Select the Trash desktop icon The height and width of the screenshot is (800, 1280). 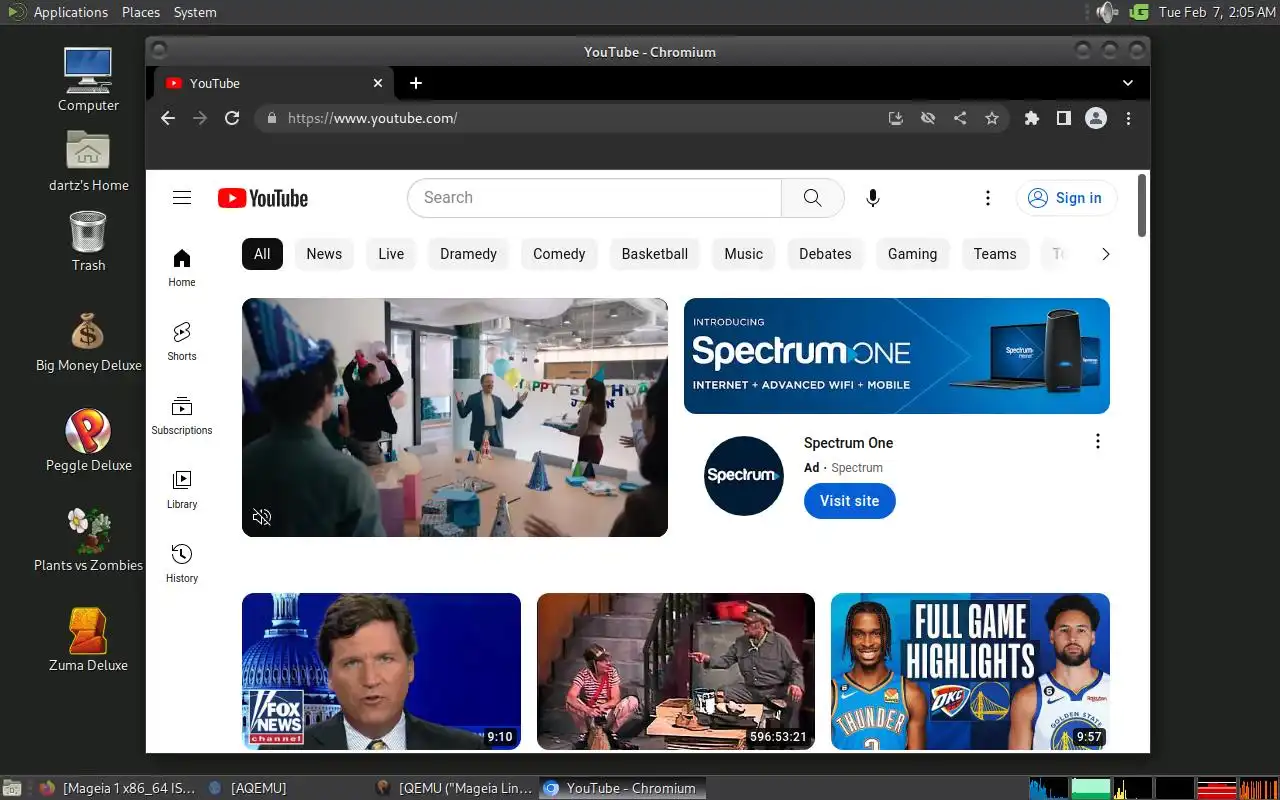[88, 241]
